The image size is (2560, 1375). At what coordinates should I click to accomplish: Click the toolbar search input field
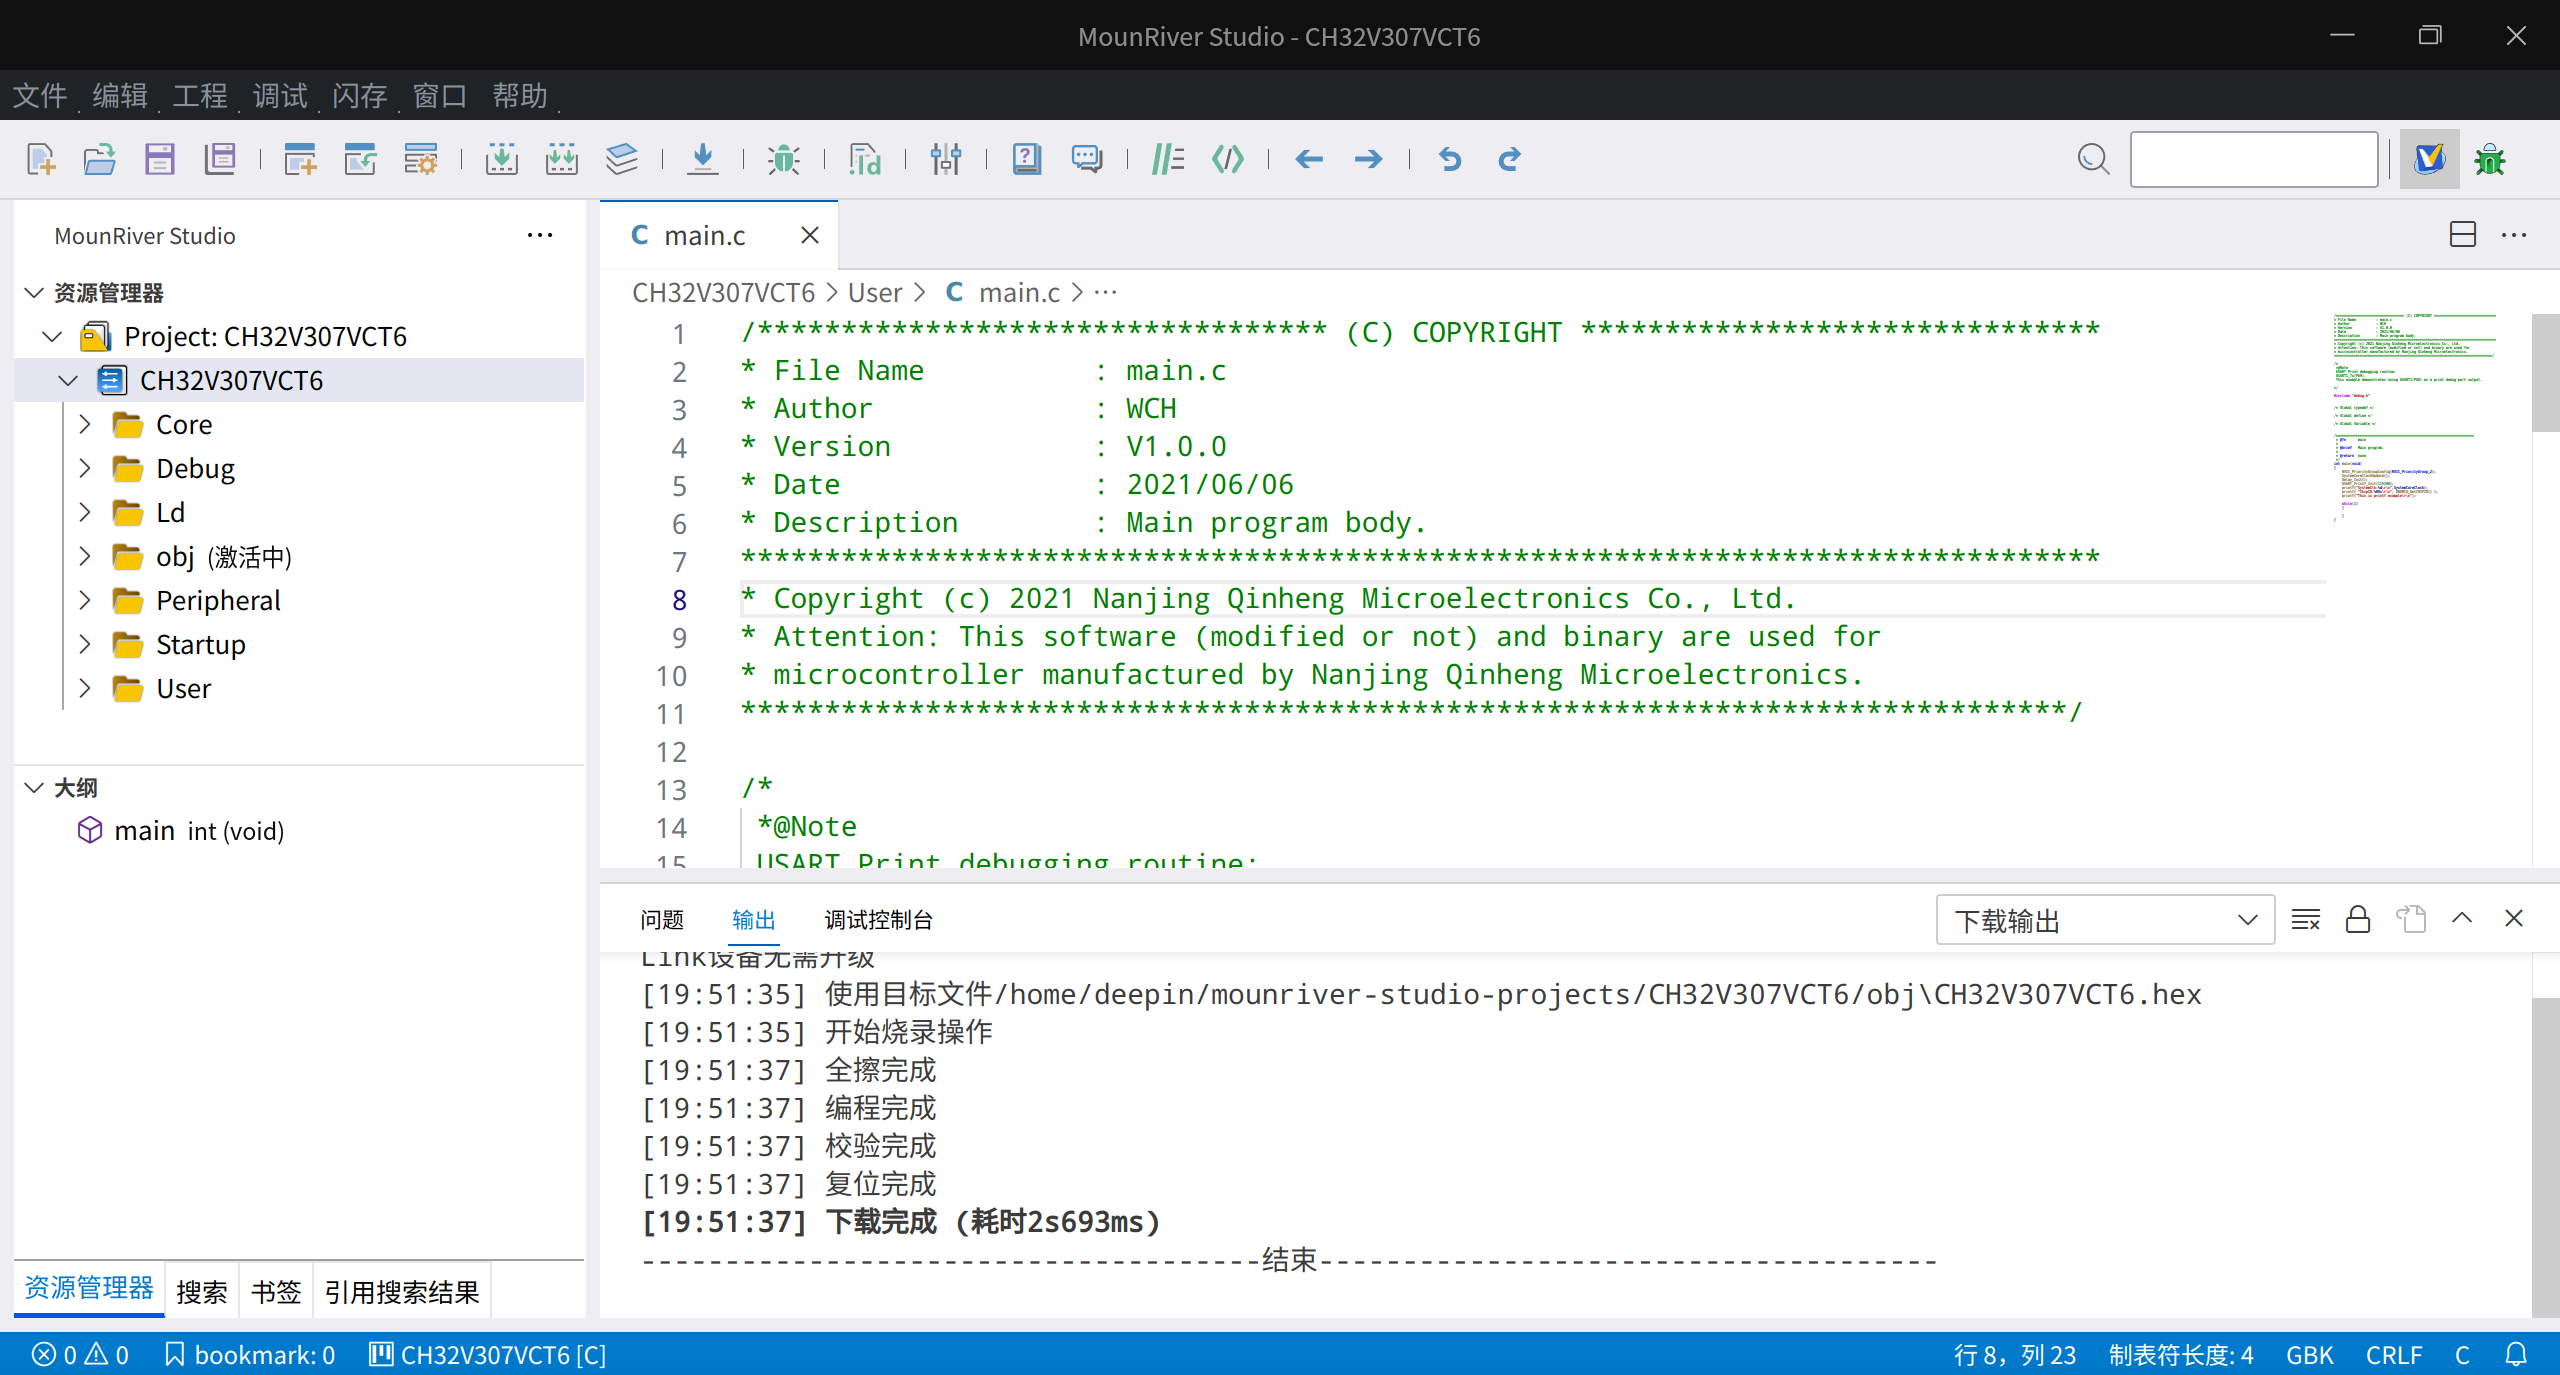(x=2254, y=159)
